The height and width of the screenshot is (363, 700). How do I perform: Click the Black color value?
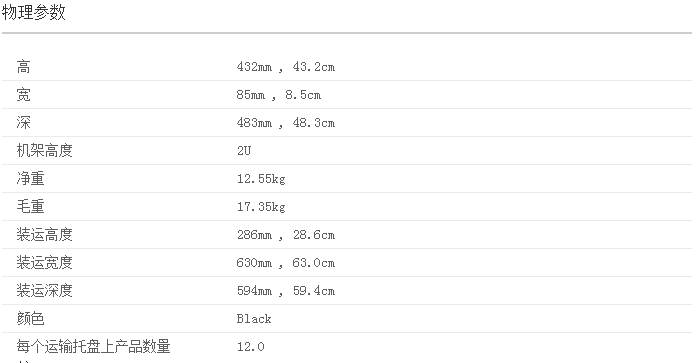(x=254, y=319)
